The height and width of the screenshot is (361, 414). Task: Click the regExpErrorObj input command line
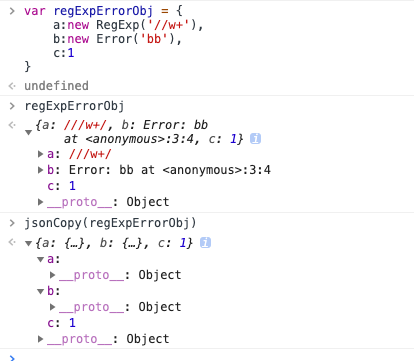click(74, 106)
